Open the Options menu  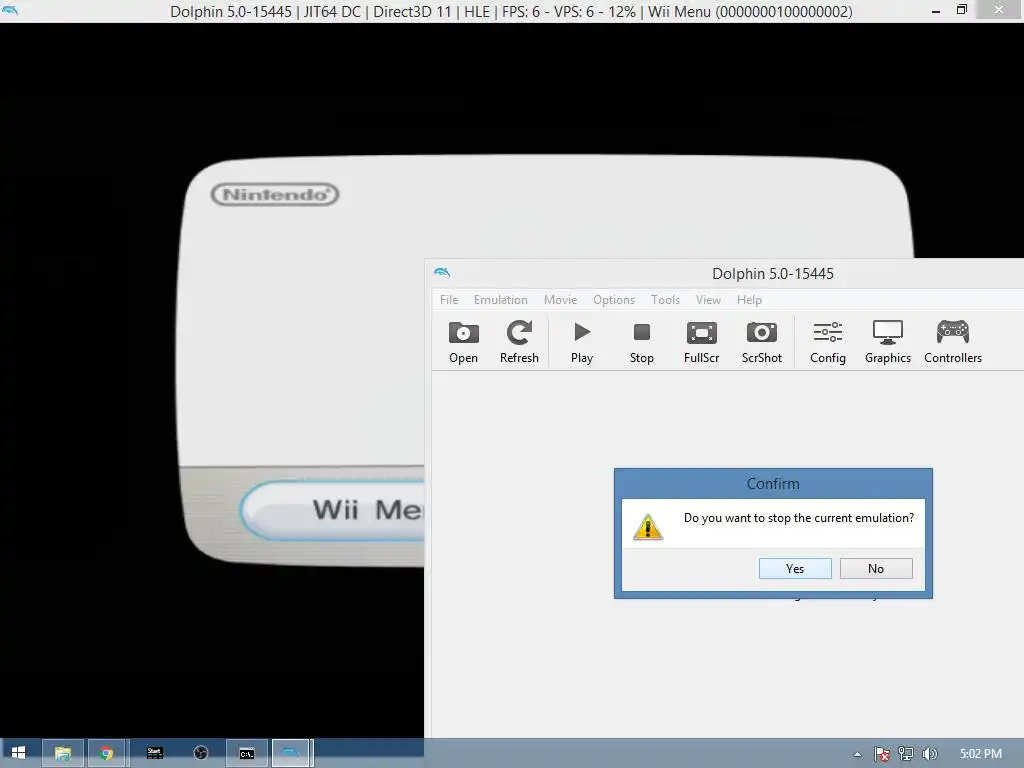(614, 300)
